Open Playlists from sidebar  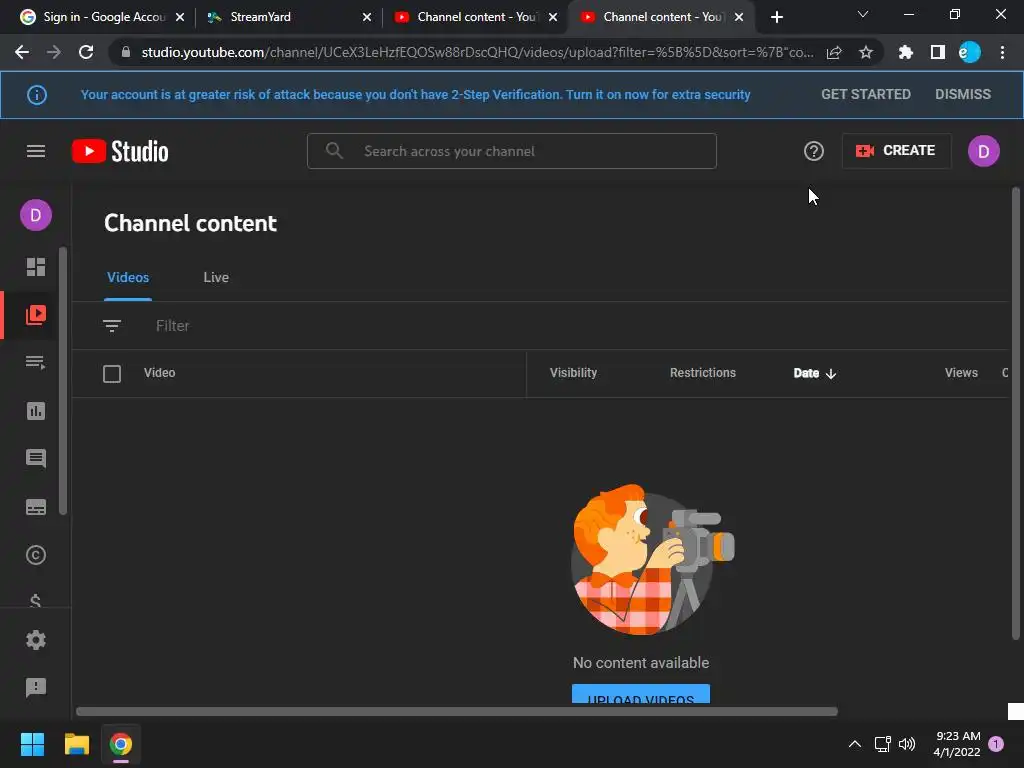(x=36, y=362)
